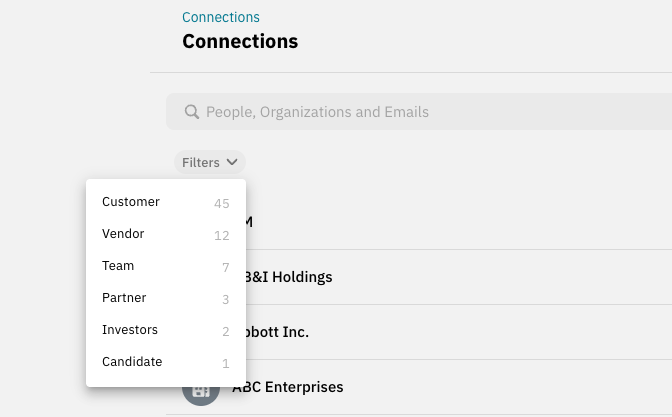Click the Filters pill label
Image resolution: width=672 pixels, height=417 pixels.
click(x=201, y=162)
